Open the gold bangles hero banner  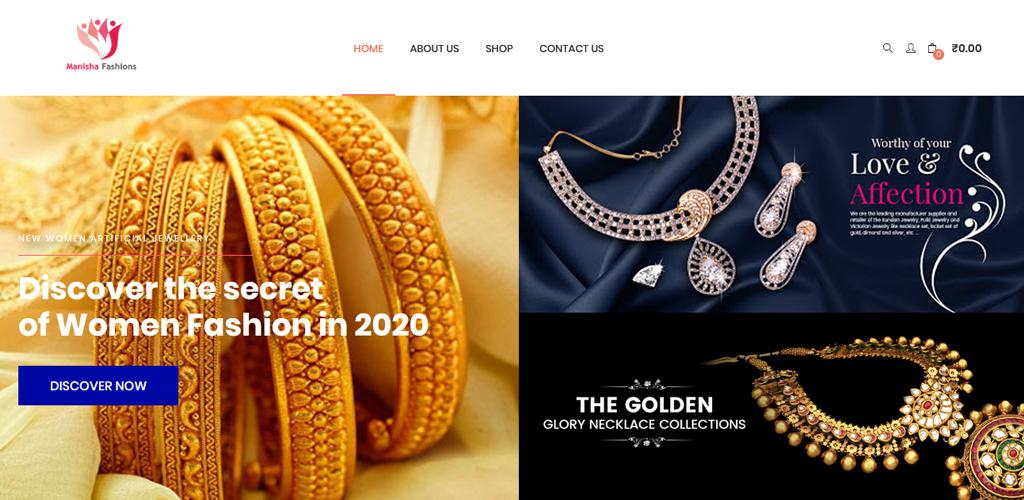click(x=259, y=298)
